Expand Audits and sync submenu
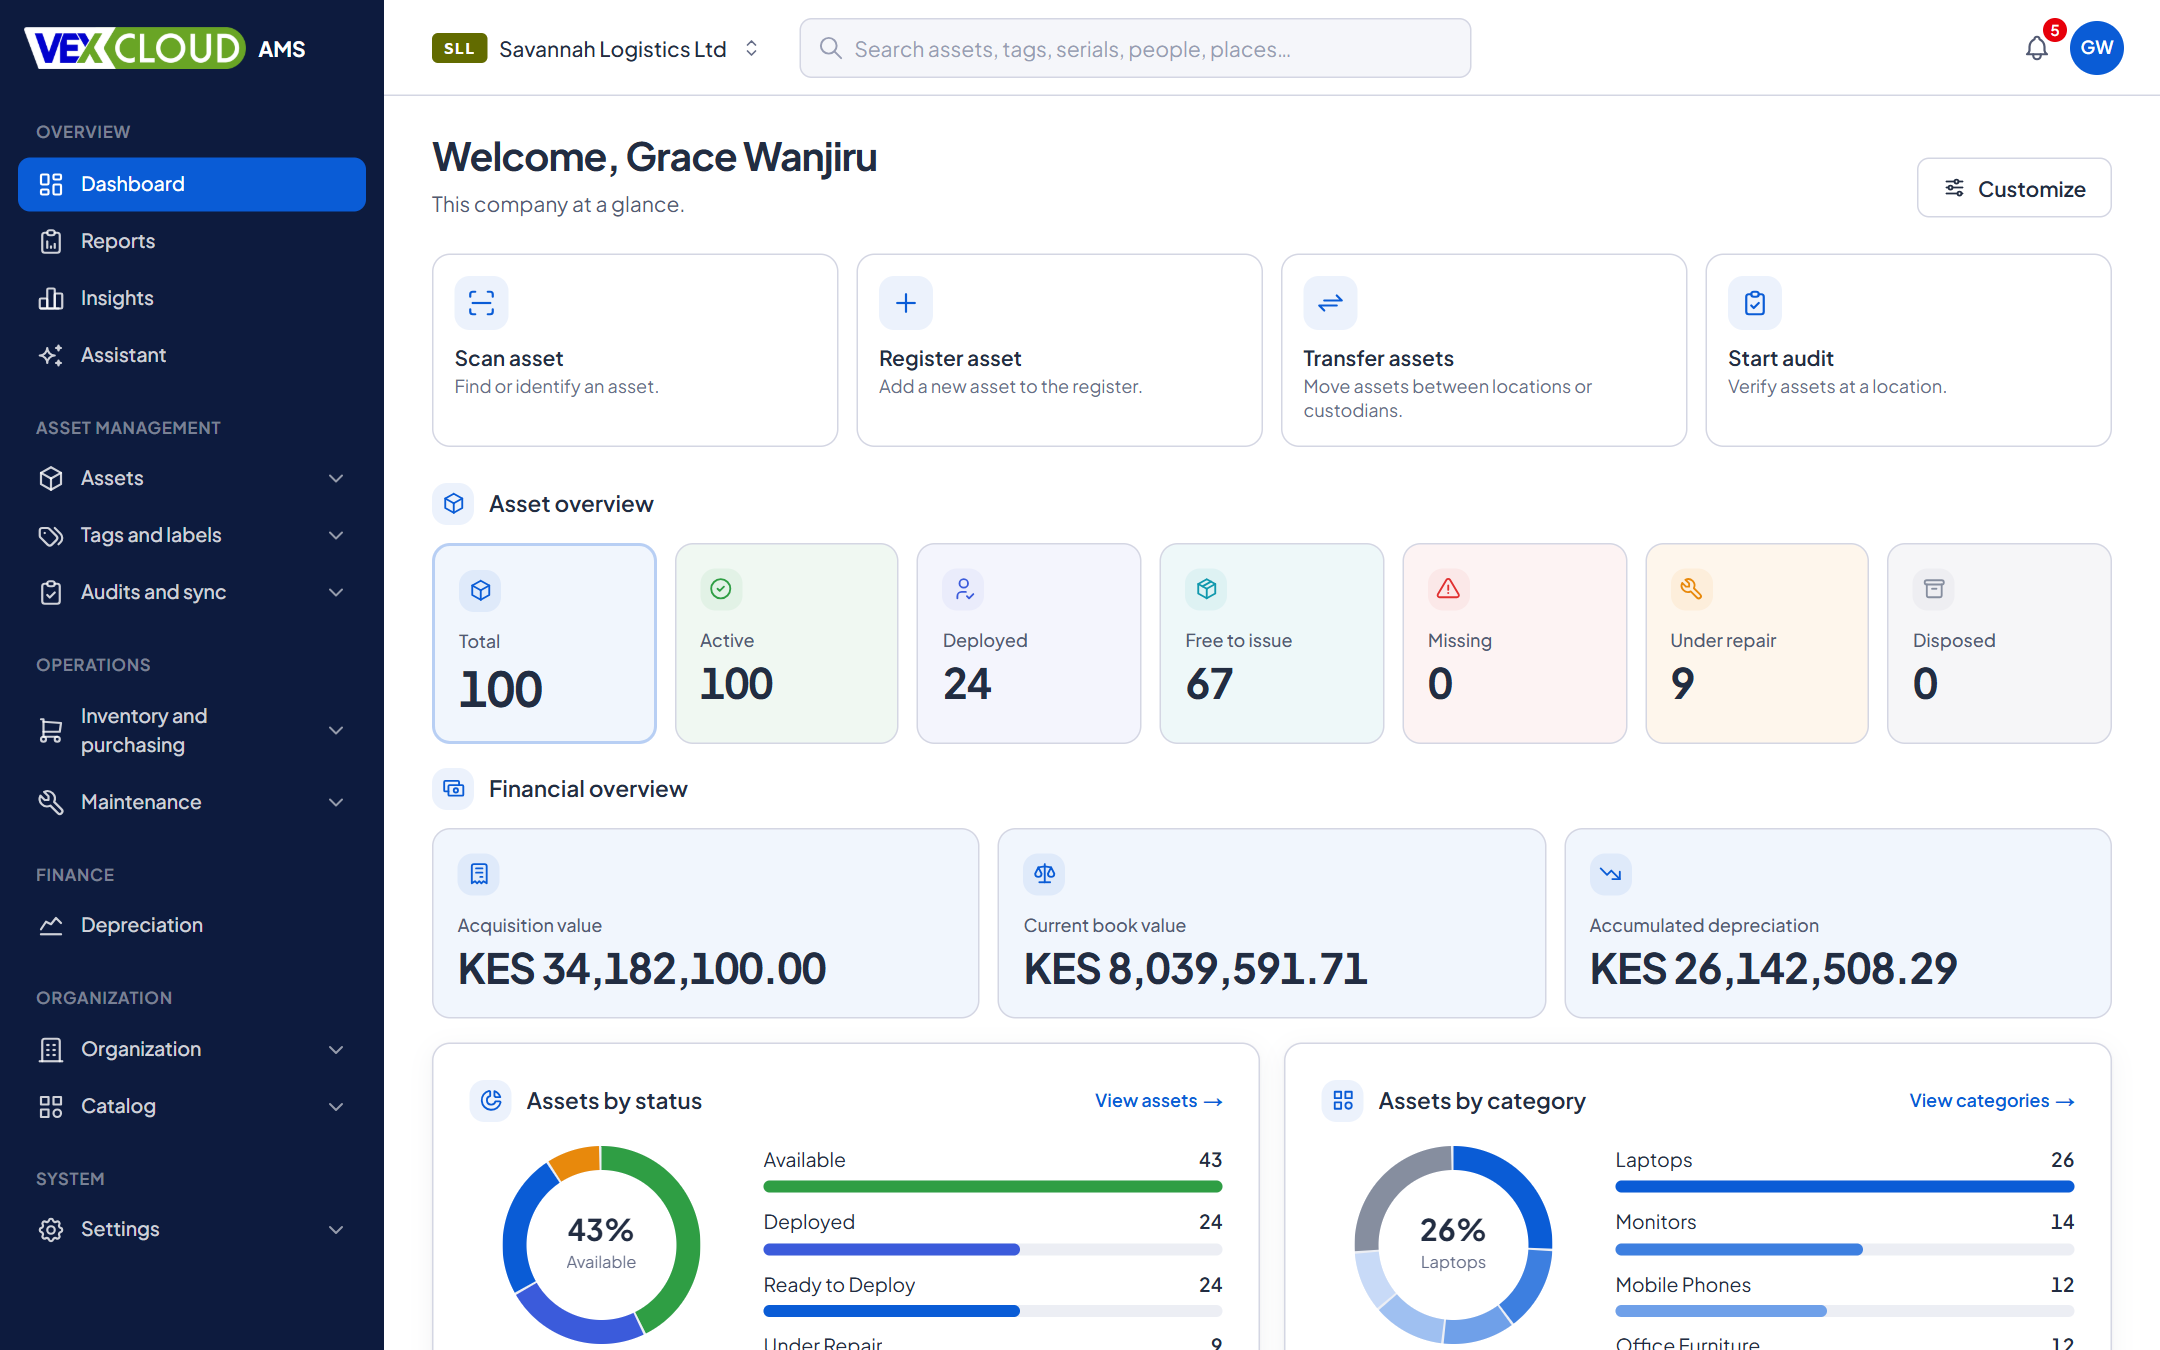The image size is (2160, 1350). (192, 592)
